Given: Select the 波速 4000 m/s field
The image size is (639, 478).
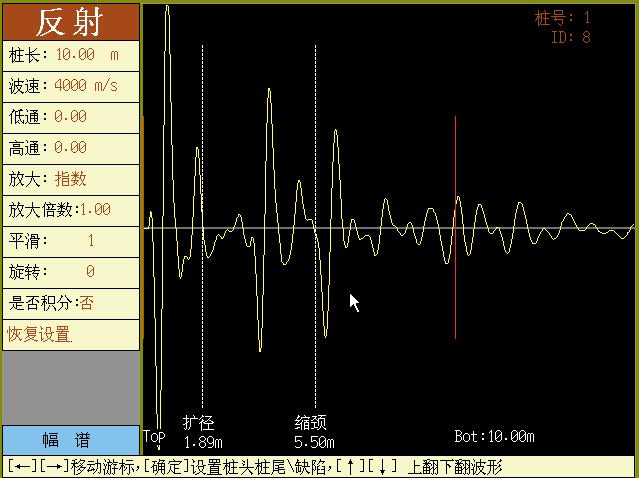Looking at the screenshot, I should click(x=70, y=86).
